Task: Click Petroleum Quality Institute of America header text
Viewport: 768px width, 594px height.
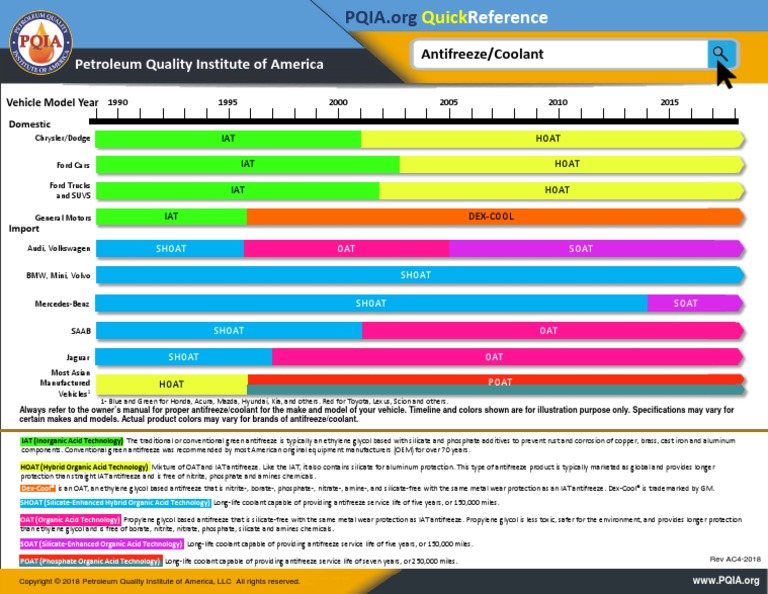Action: (199, 64)
